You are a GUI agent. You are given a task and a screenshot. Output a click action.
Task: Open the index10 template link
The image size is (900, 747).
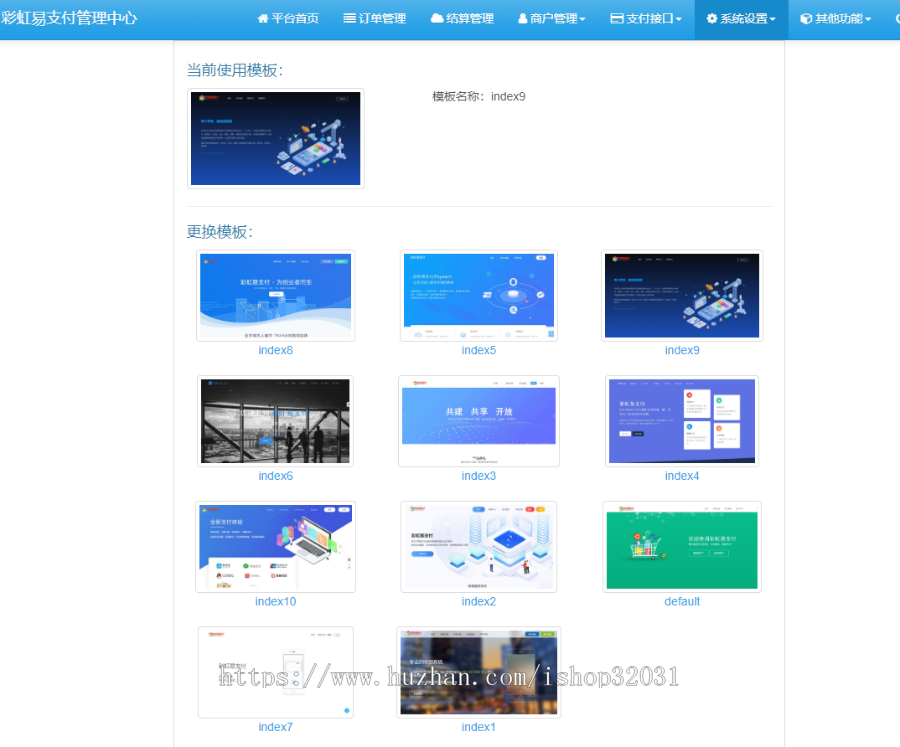275,601
